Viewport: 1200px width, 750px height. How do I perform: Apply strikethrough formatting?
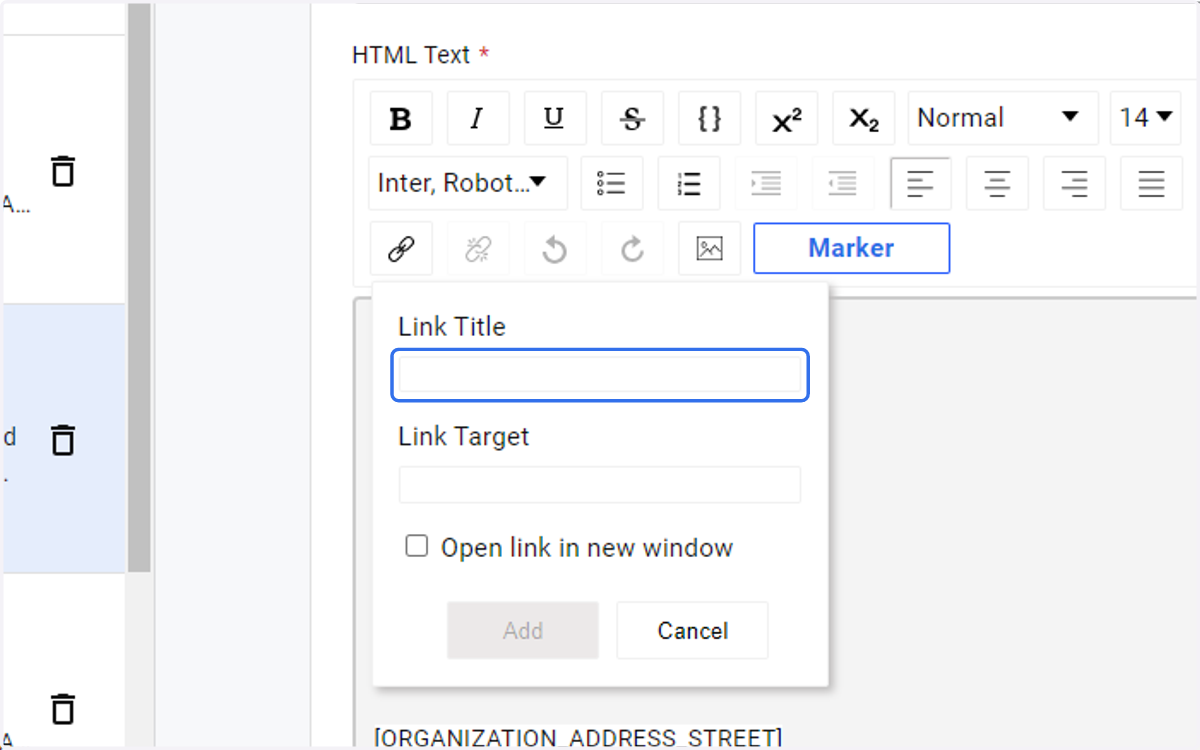tap(632, 118)
